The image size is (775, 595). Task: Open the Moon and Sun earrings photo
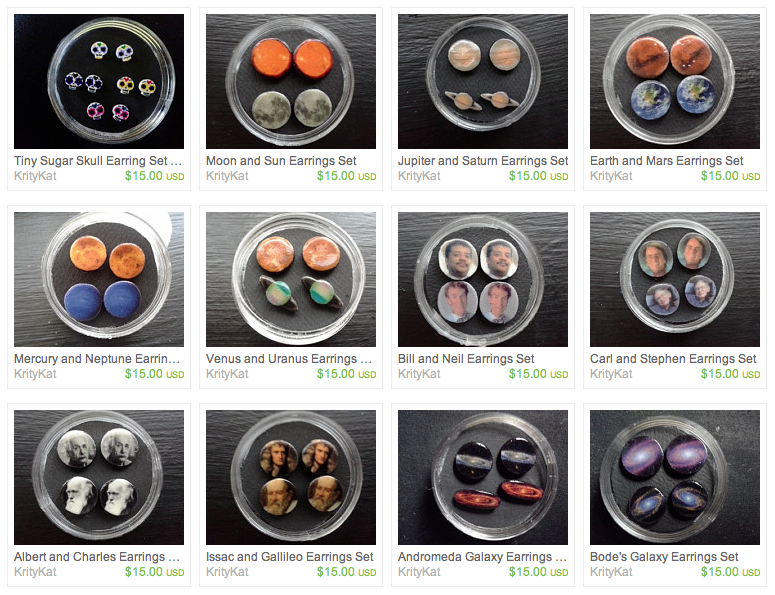click(291, 82)
